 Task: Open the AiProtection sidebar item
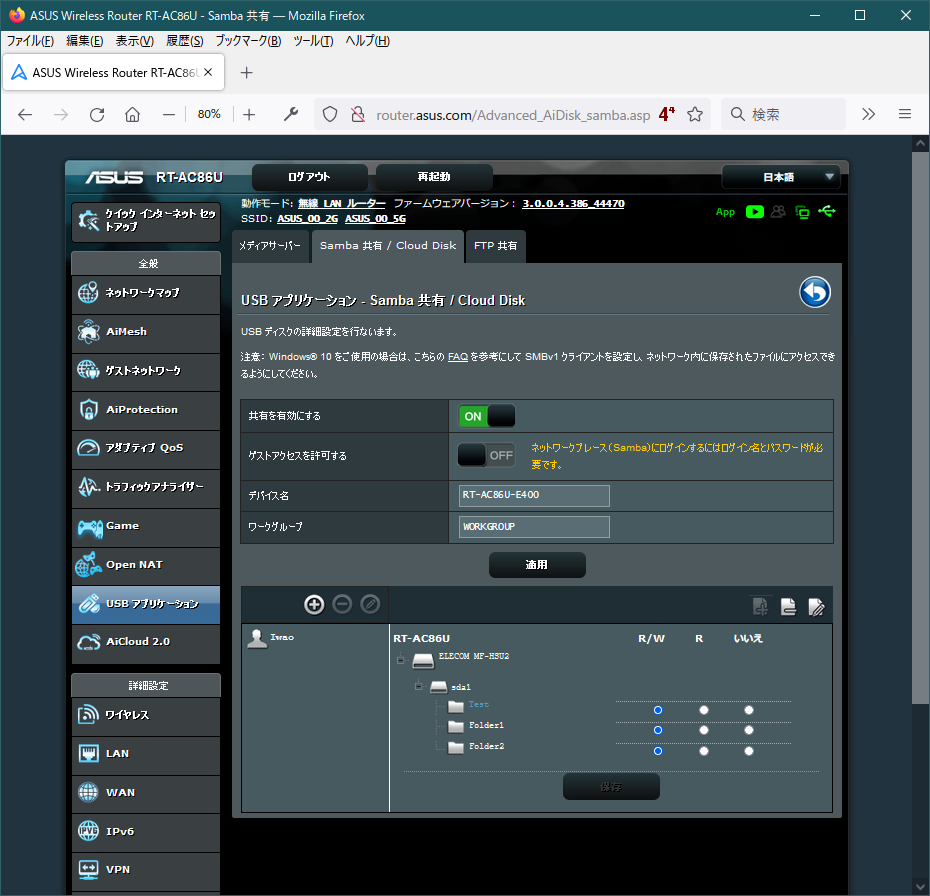click(x=146, y=410)
